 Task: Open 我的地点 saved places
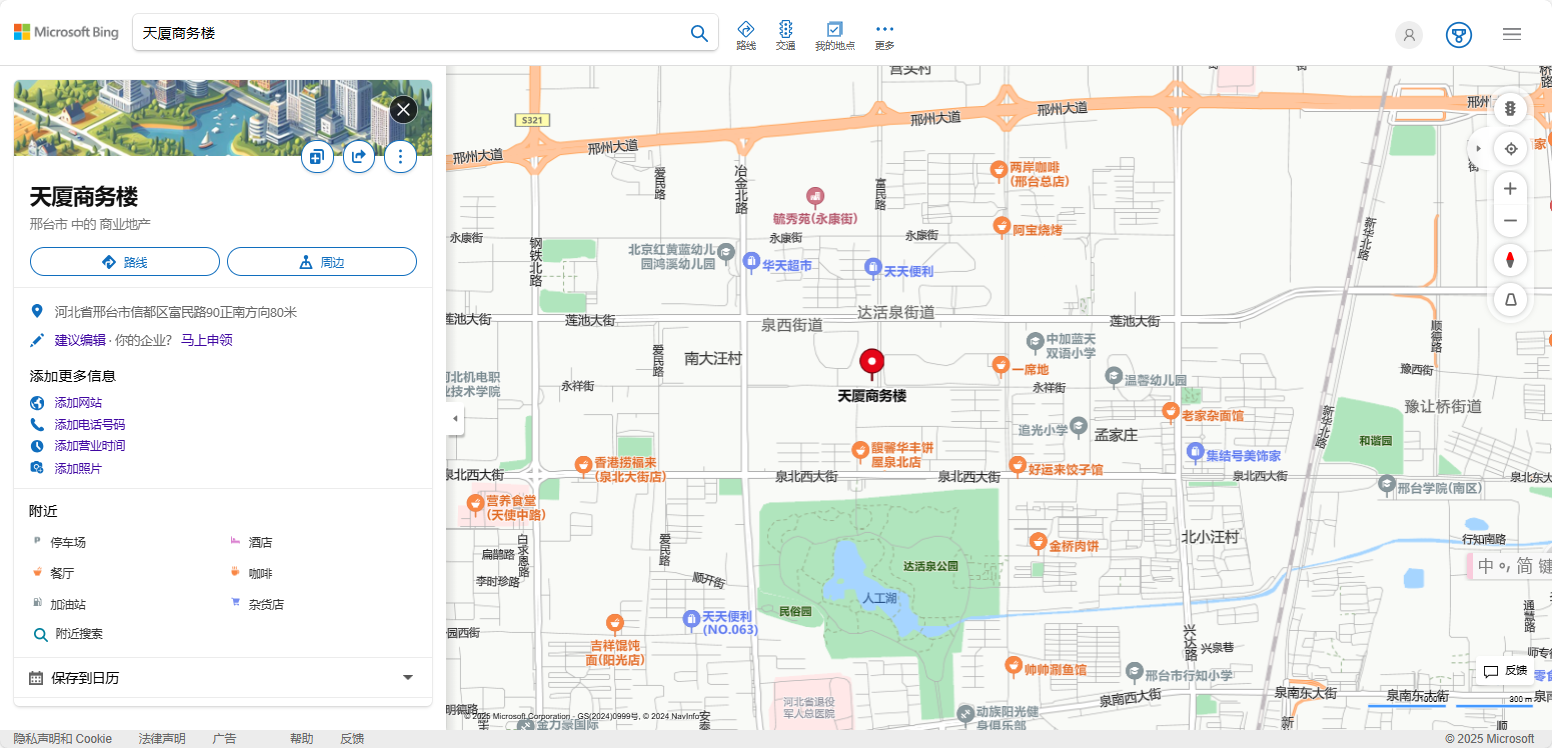point(834,35)
